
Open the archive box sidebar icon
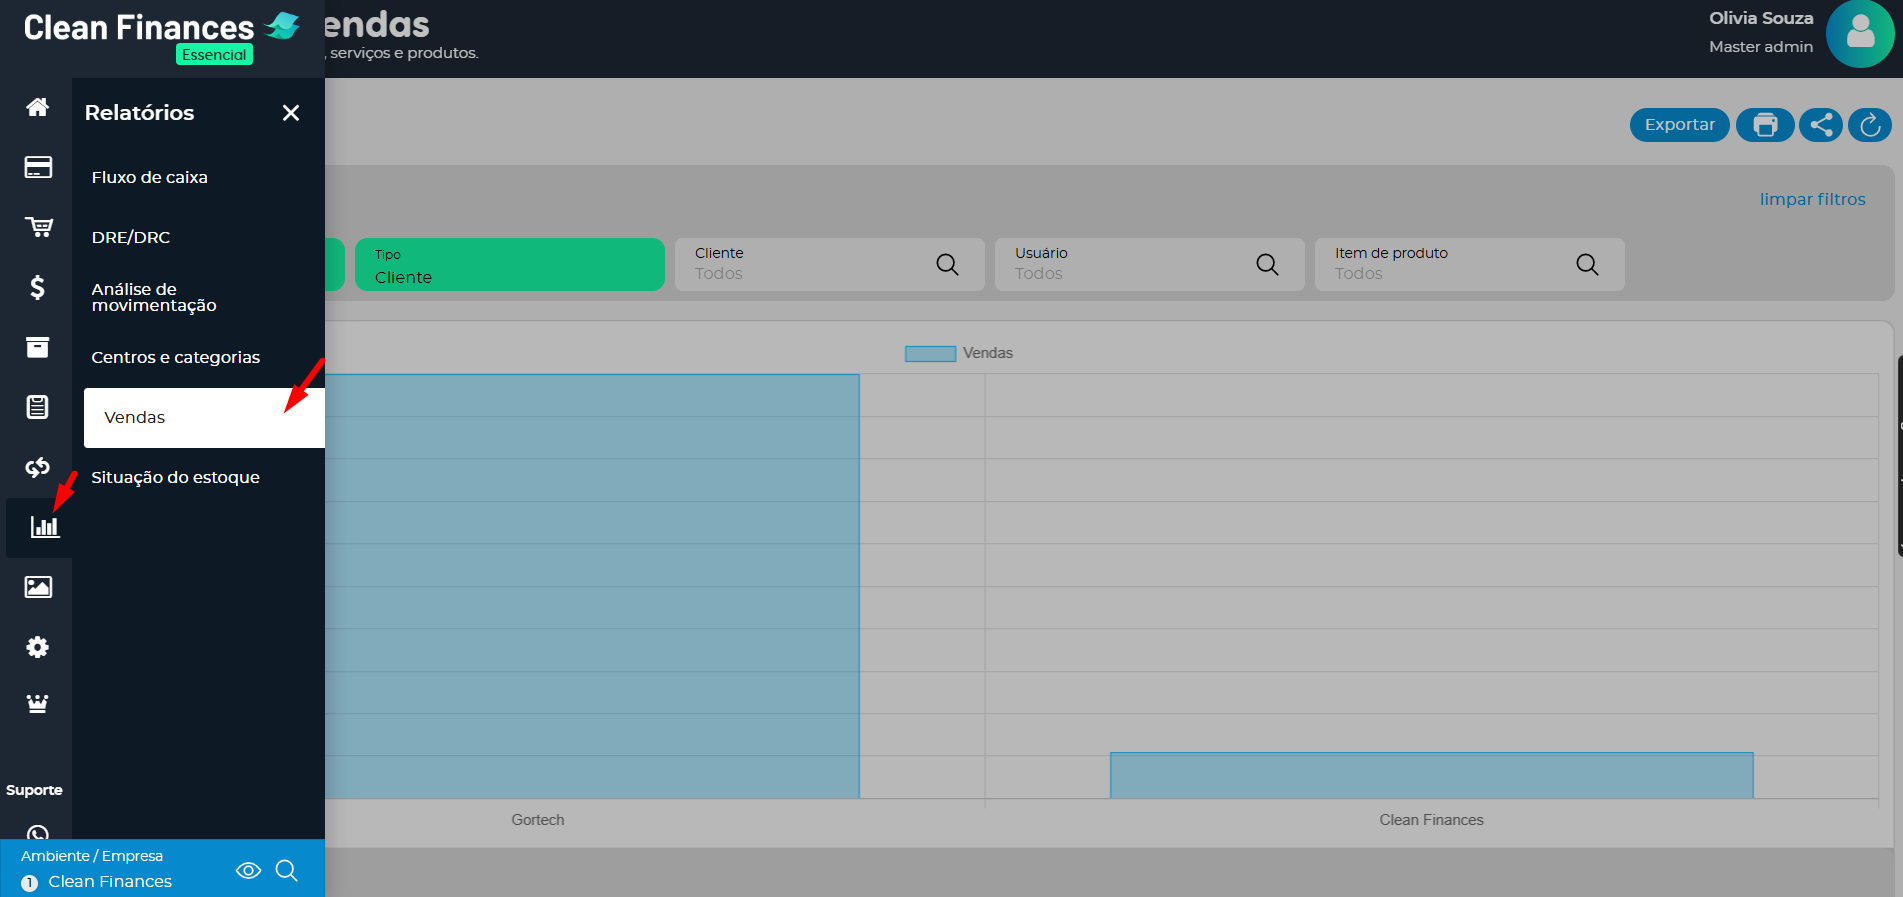click(x=37, y=347)
